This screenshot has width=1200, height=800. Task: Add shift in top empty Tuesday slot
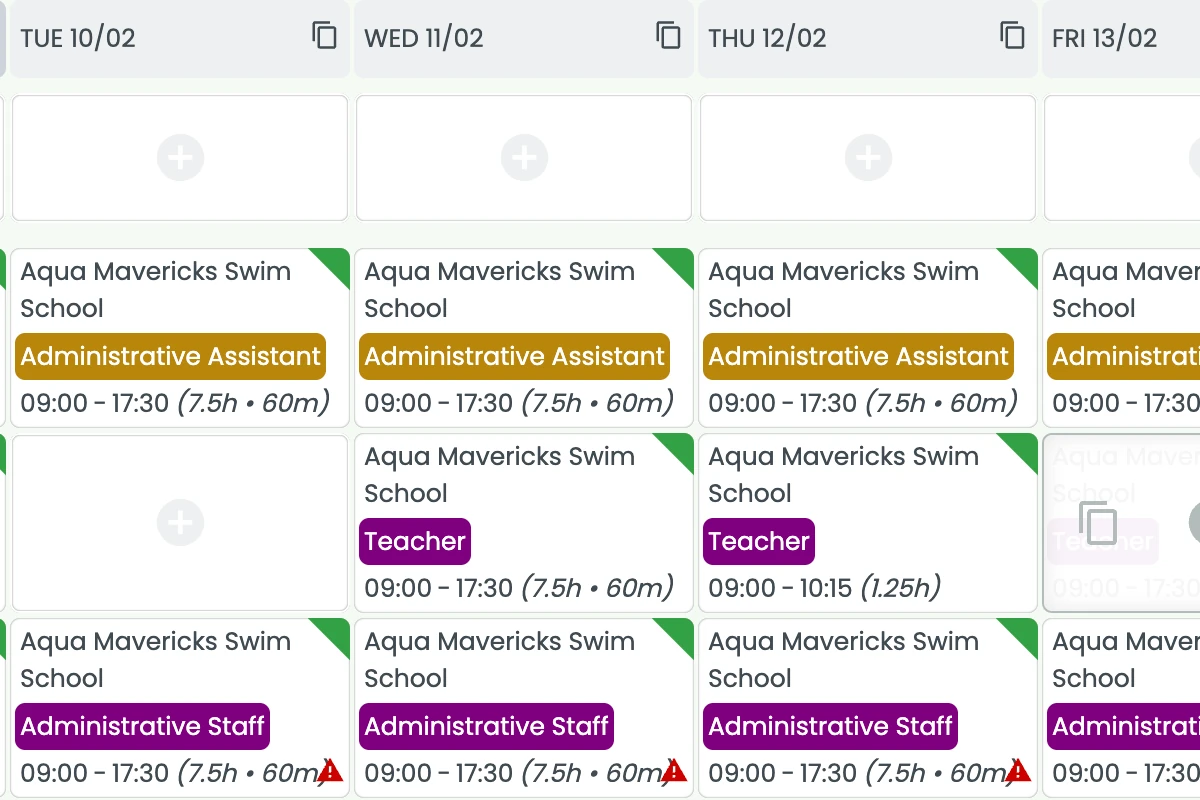[180, 158]
